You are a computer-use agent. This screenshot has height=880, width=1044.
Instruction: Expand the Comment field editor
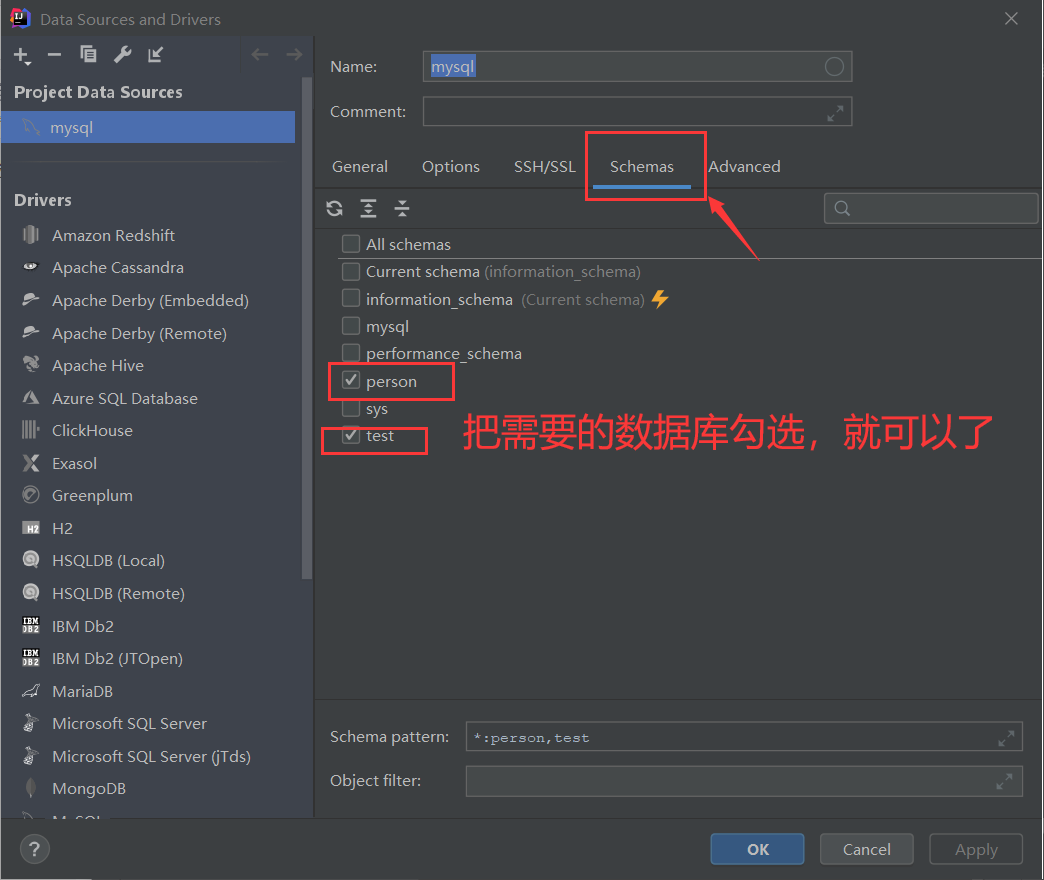coord(835,113)
